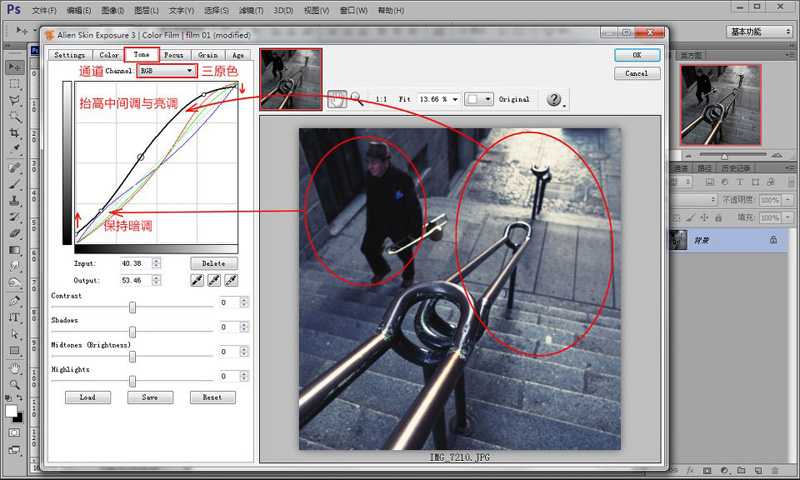Select the Hand tool in Photoshop toolbar
Screen dimensions: 800x480
(x=14, y=368)
